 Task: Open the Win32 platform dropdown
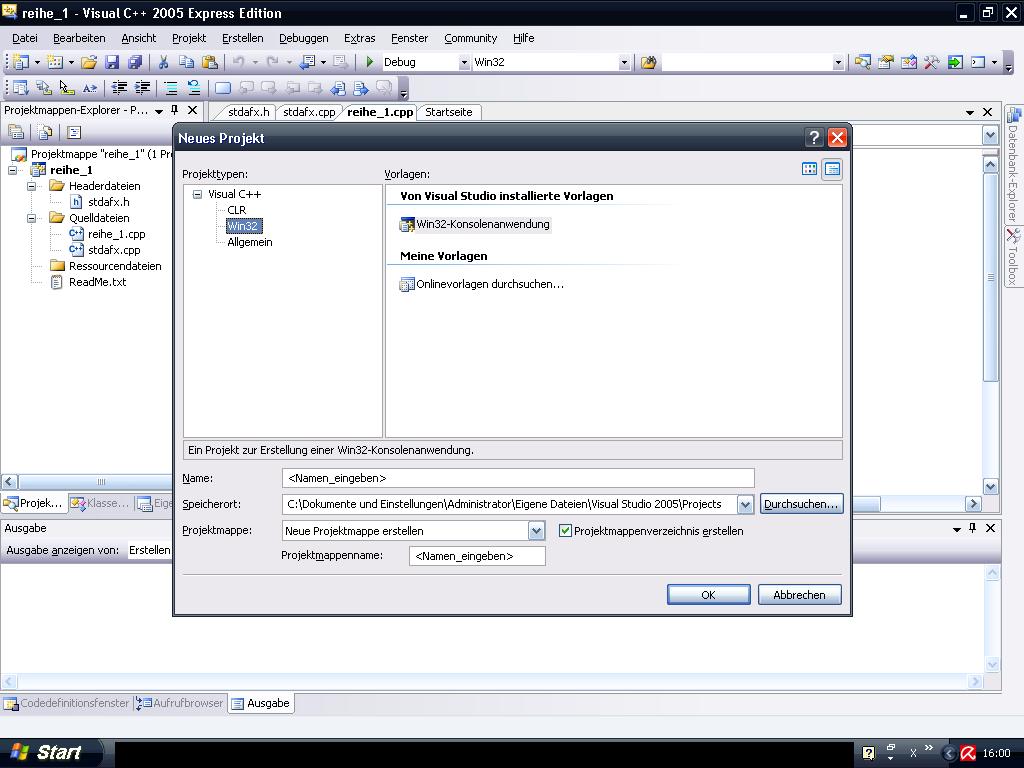point(624,62)
